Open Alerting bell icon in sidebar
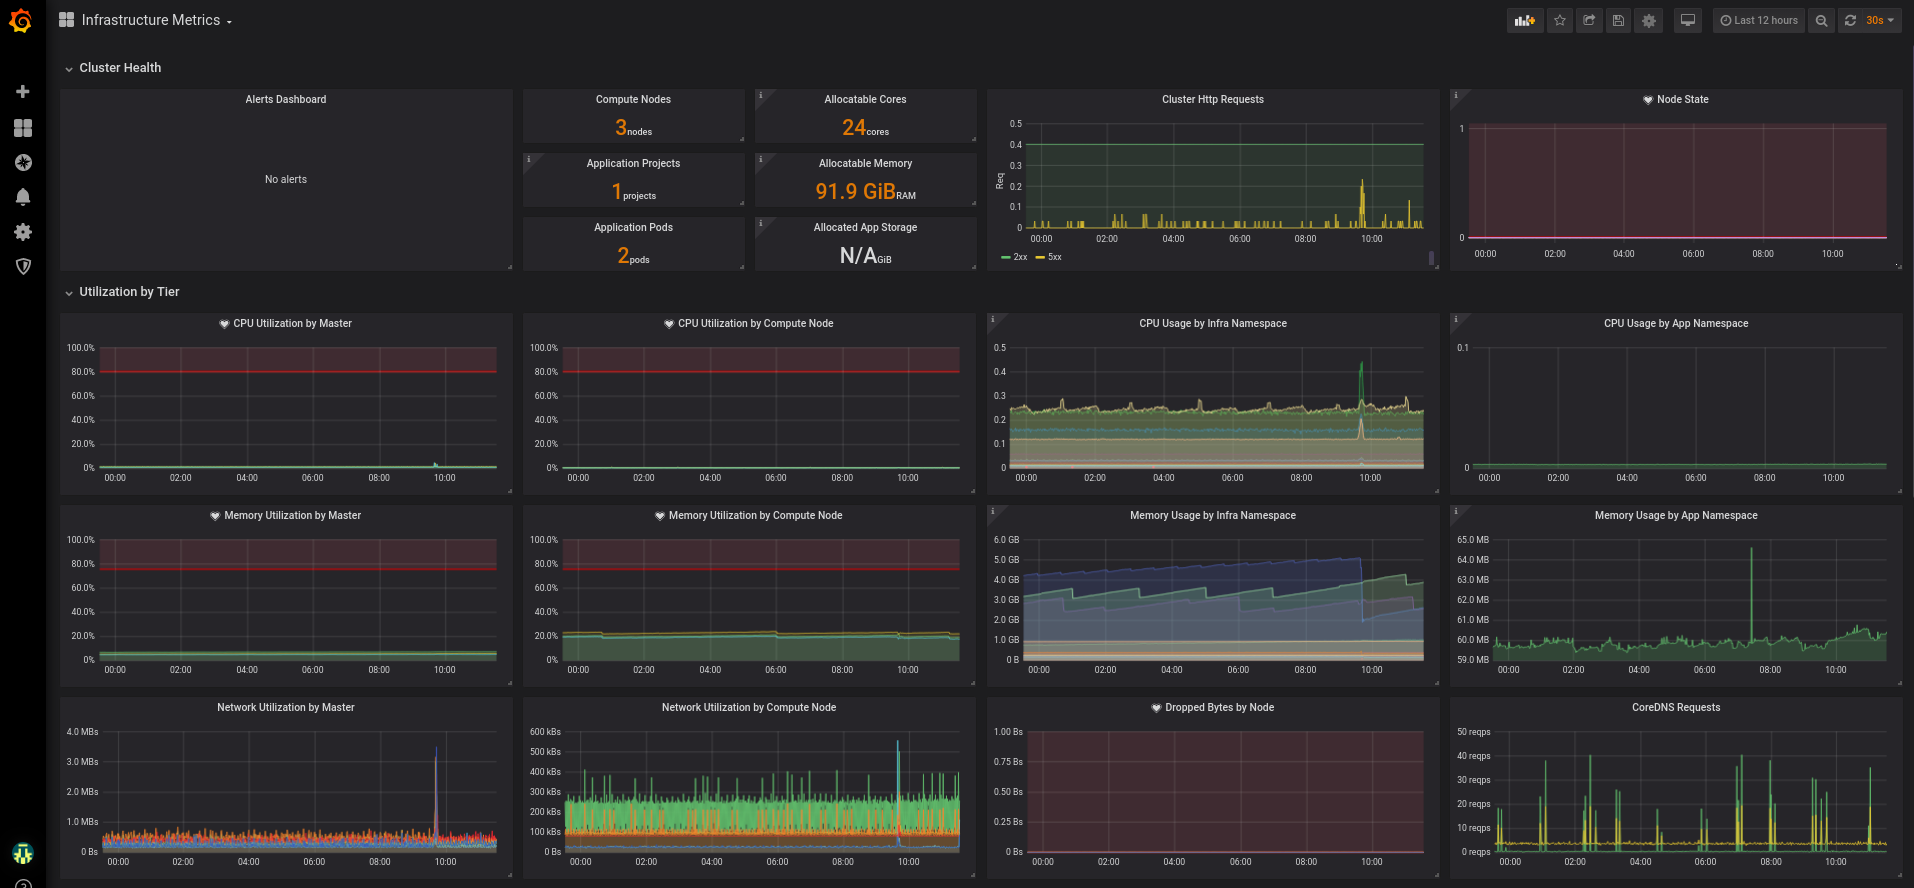 23,197
